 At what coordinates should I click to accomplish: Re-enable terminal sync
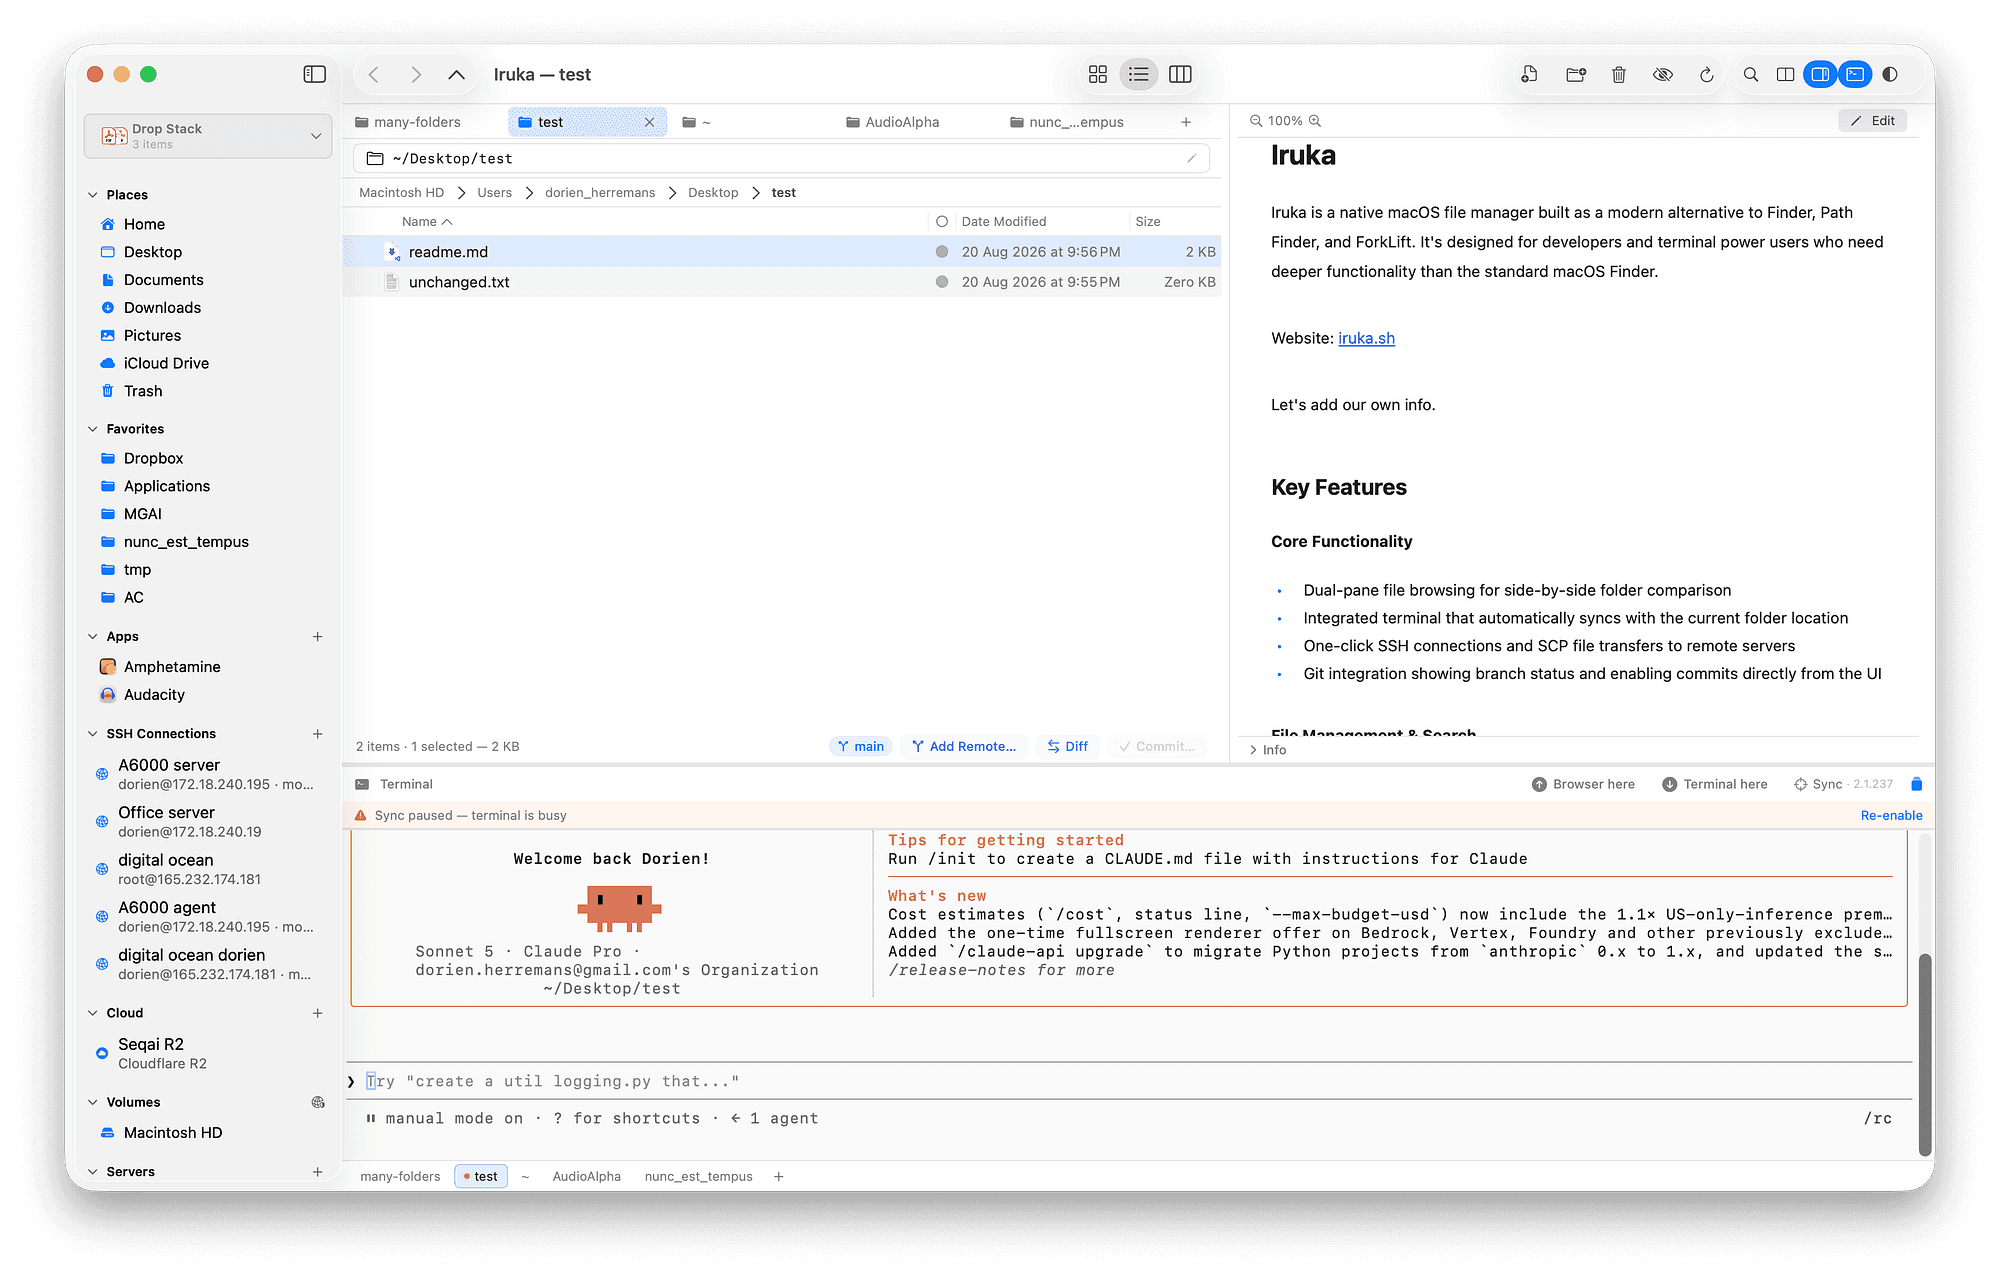coord(1891,816)
